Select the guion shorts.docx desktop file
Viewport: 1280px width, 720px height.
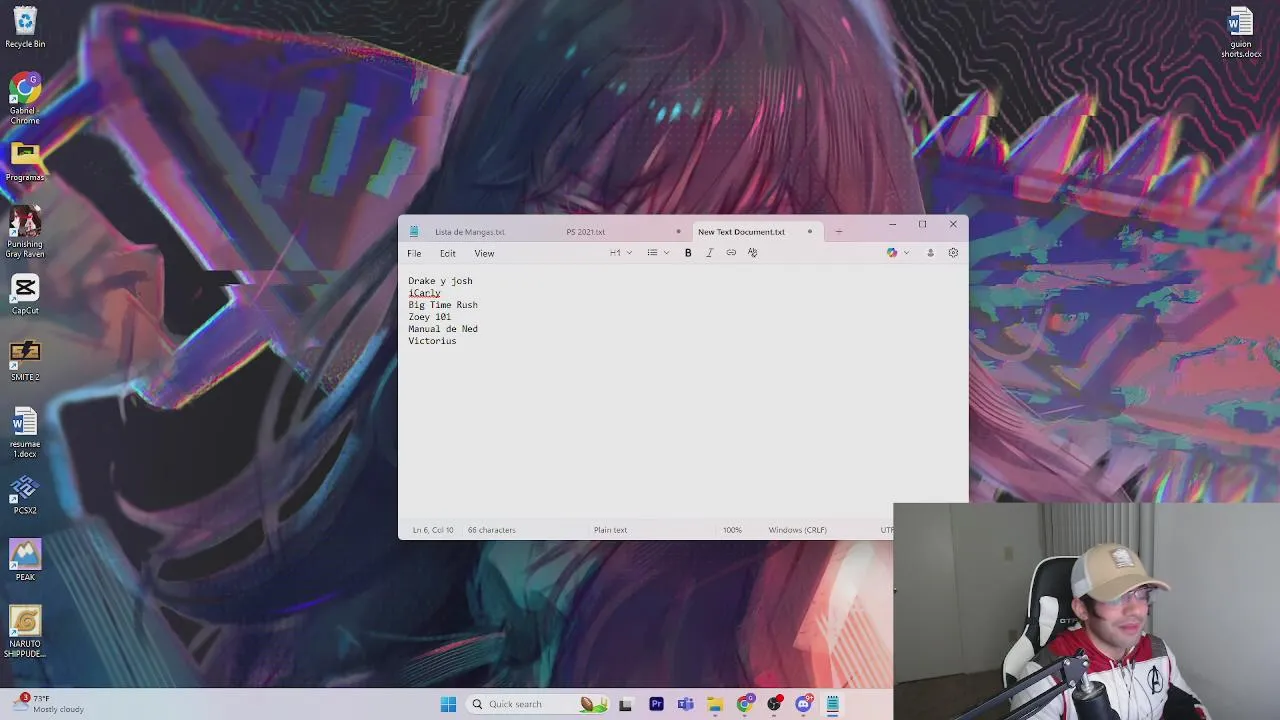click(x=1241, y=33)
